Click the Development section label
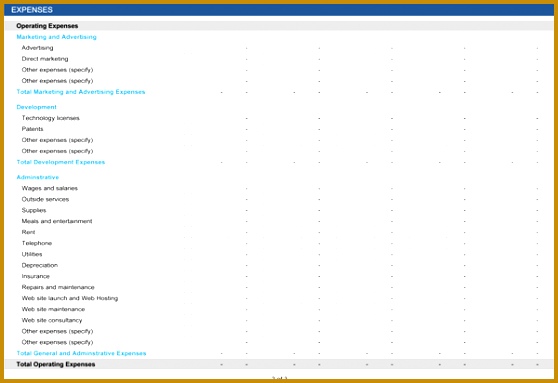 (36, 107)
